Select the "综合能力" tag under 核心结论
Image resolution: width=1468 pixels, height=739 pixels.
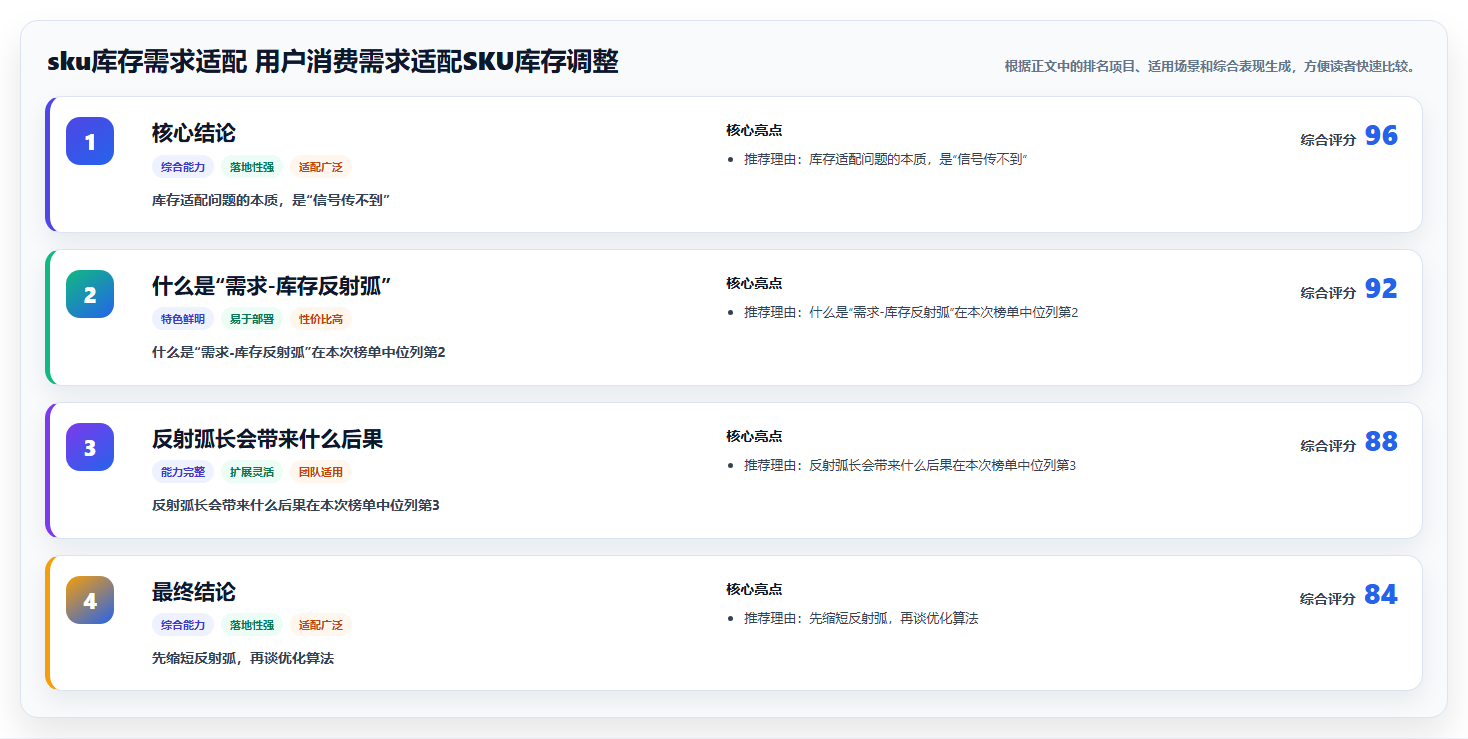click(x=183, y=167)
